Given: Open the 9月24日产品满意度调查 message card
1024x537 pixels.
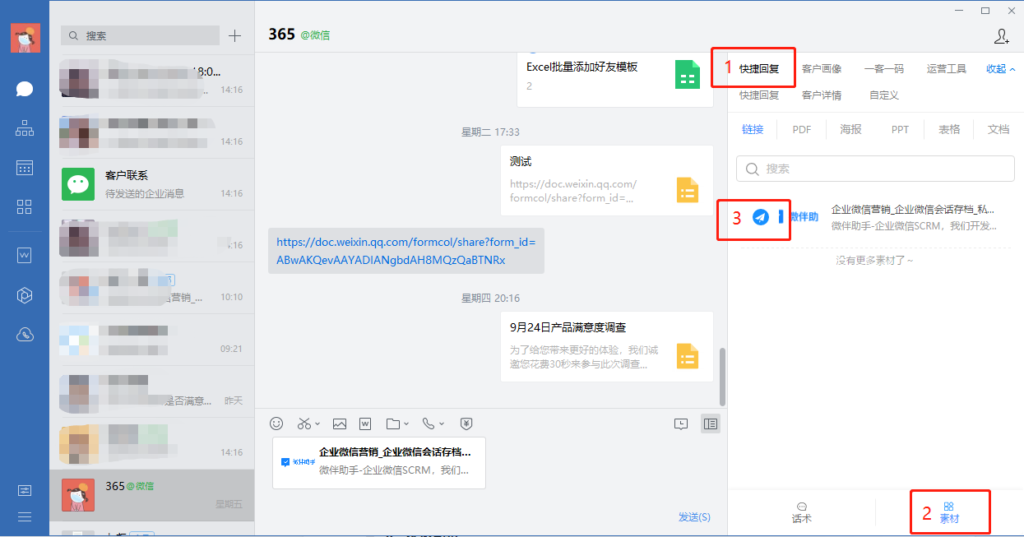Looking at the screenshot, I should click(x=607, y=347).
